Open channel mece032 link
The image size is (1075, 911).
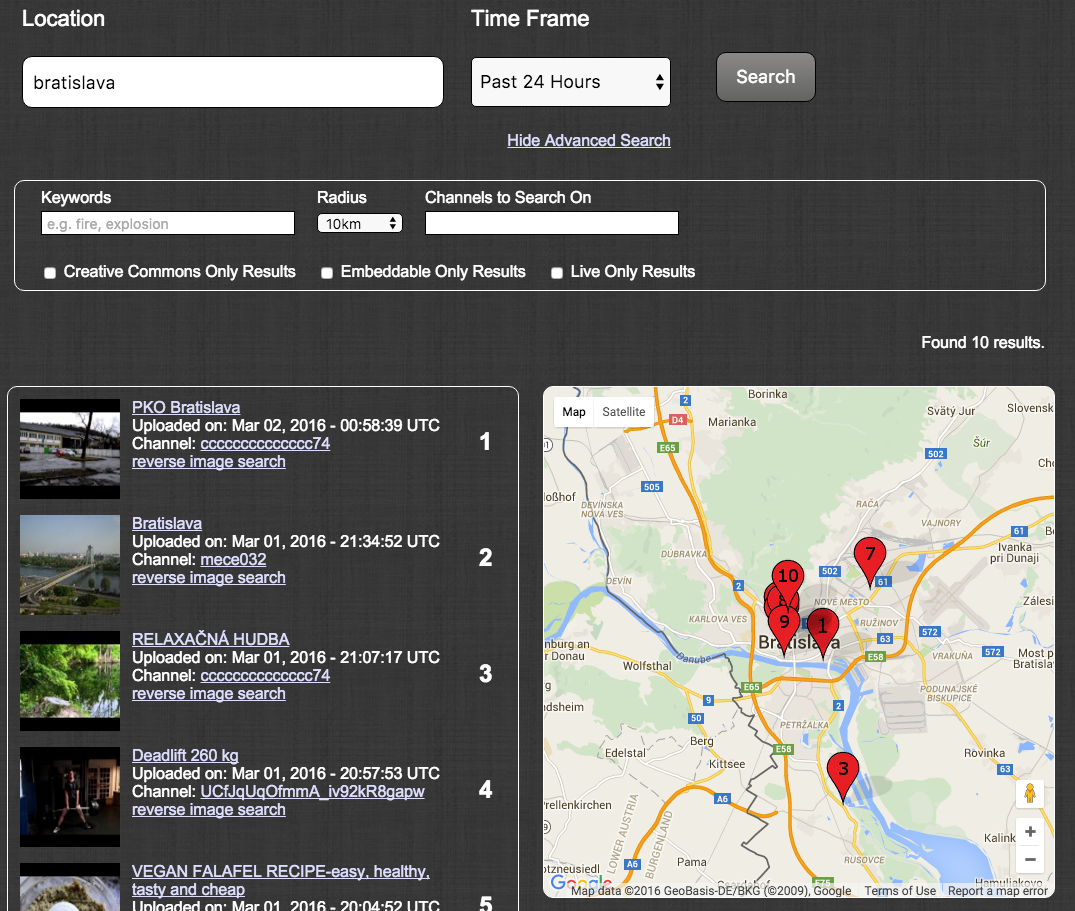(x=233, y=559)
